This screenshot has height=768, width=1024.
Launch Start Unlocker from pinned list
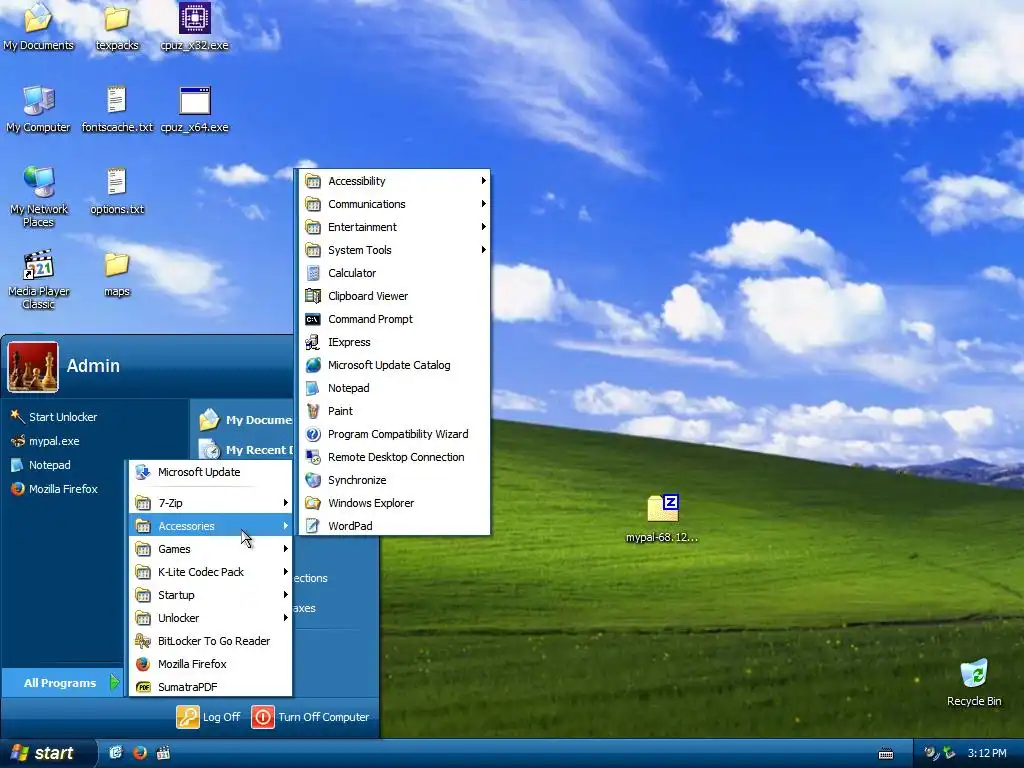54,417
